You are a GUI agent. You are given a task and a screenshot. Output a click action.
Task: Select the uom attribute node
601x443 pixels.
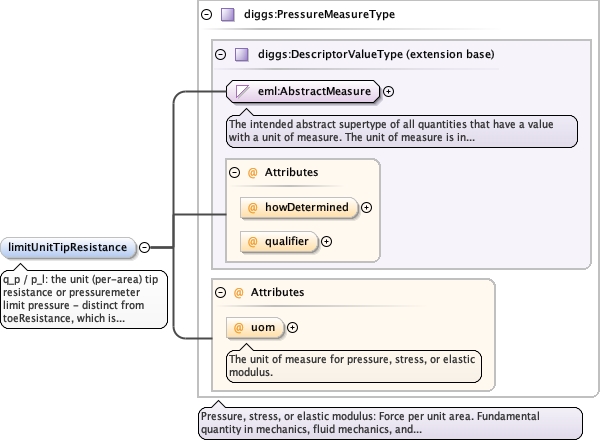(255, 328)
